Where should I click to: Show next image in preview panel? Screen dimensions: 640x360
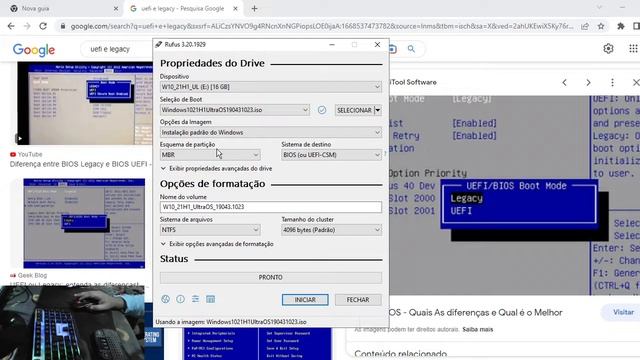(x=588, y=82)
